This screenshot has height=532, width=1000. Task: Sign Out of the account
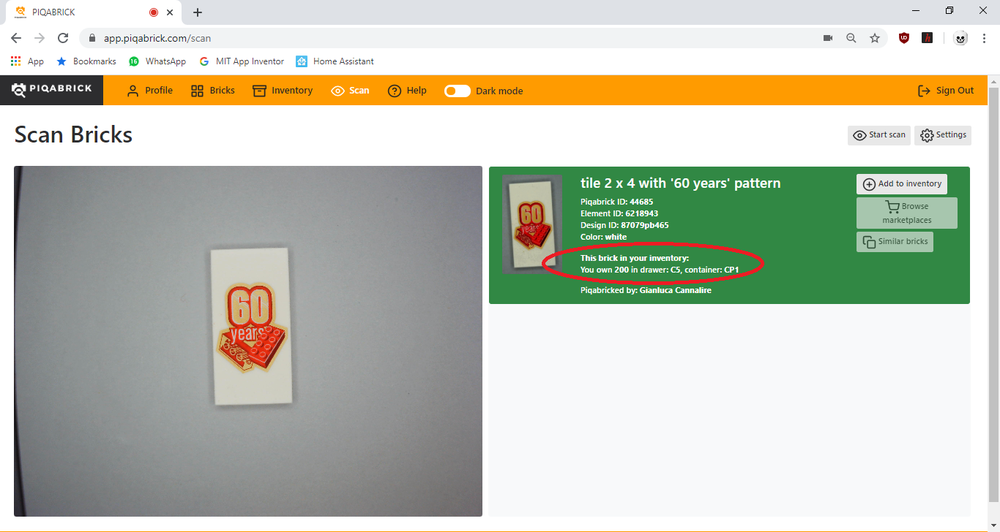point(946,91)
